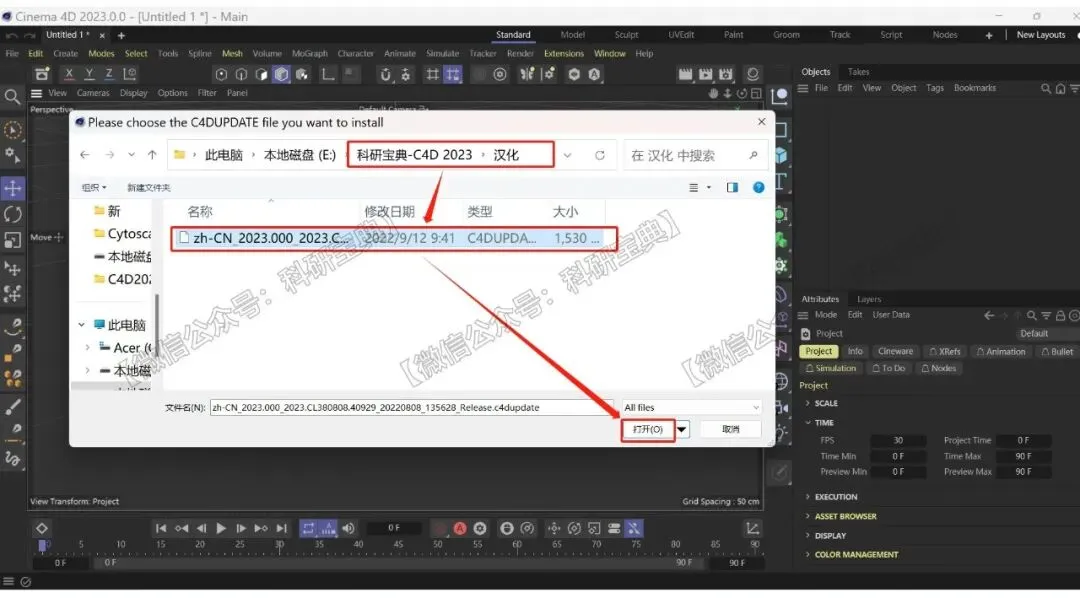Open the Default preset dropdown in Attributes
Viewport: 1080px width, 598px height.
[1047, 333]
